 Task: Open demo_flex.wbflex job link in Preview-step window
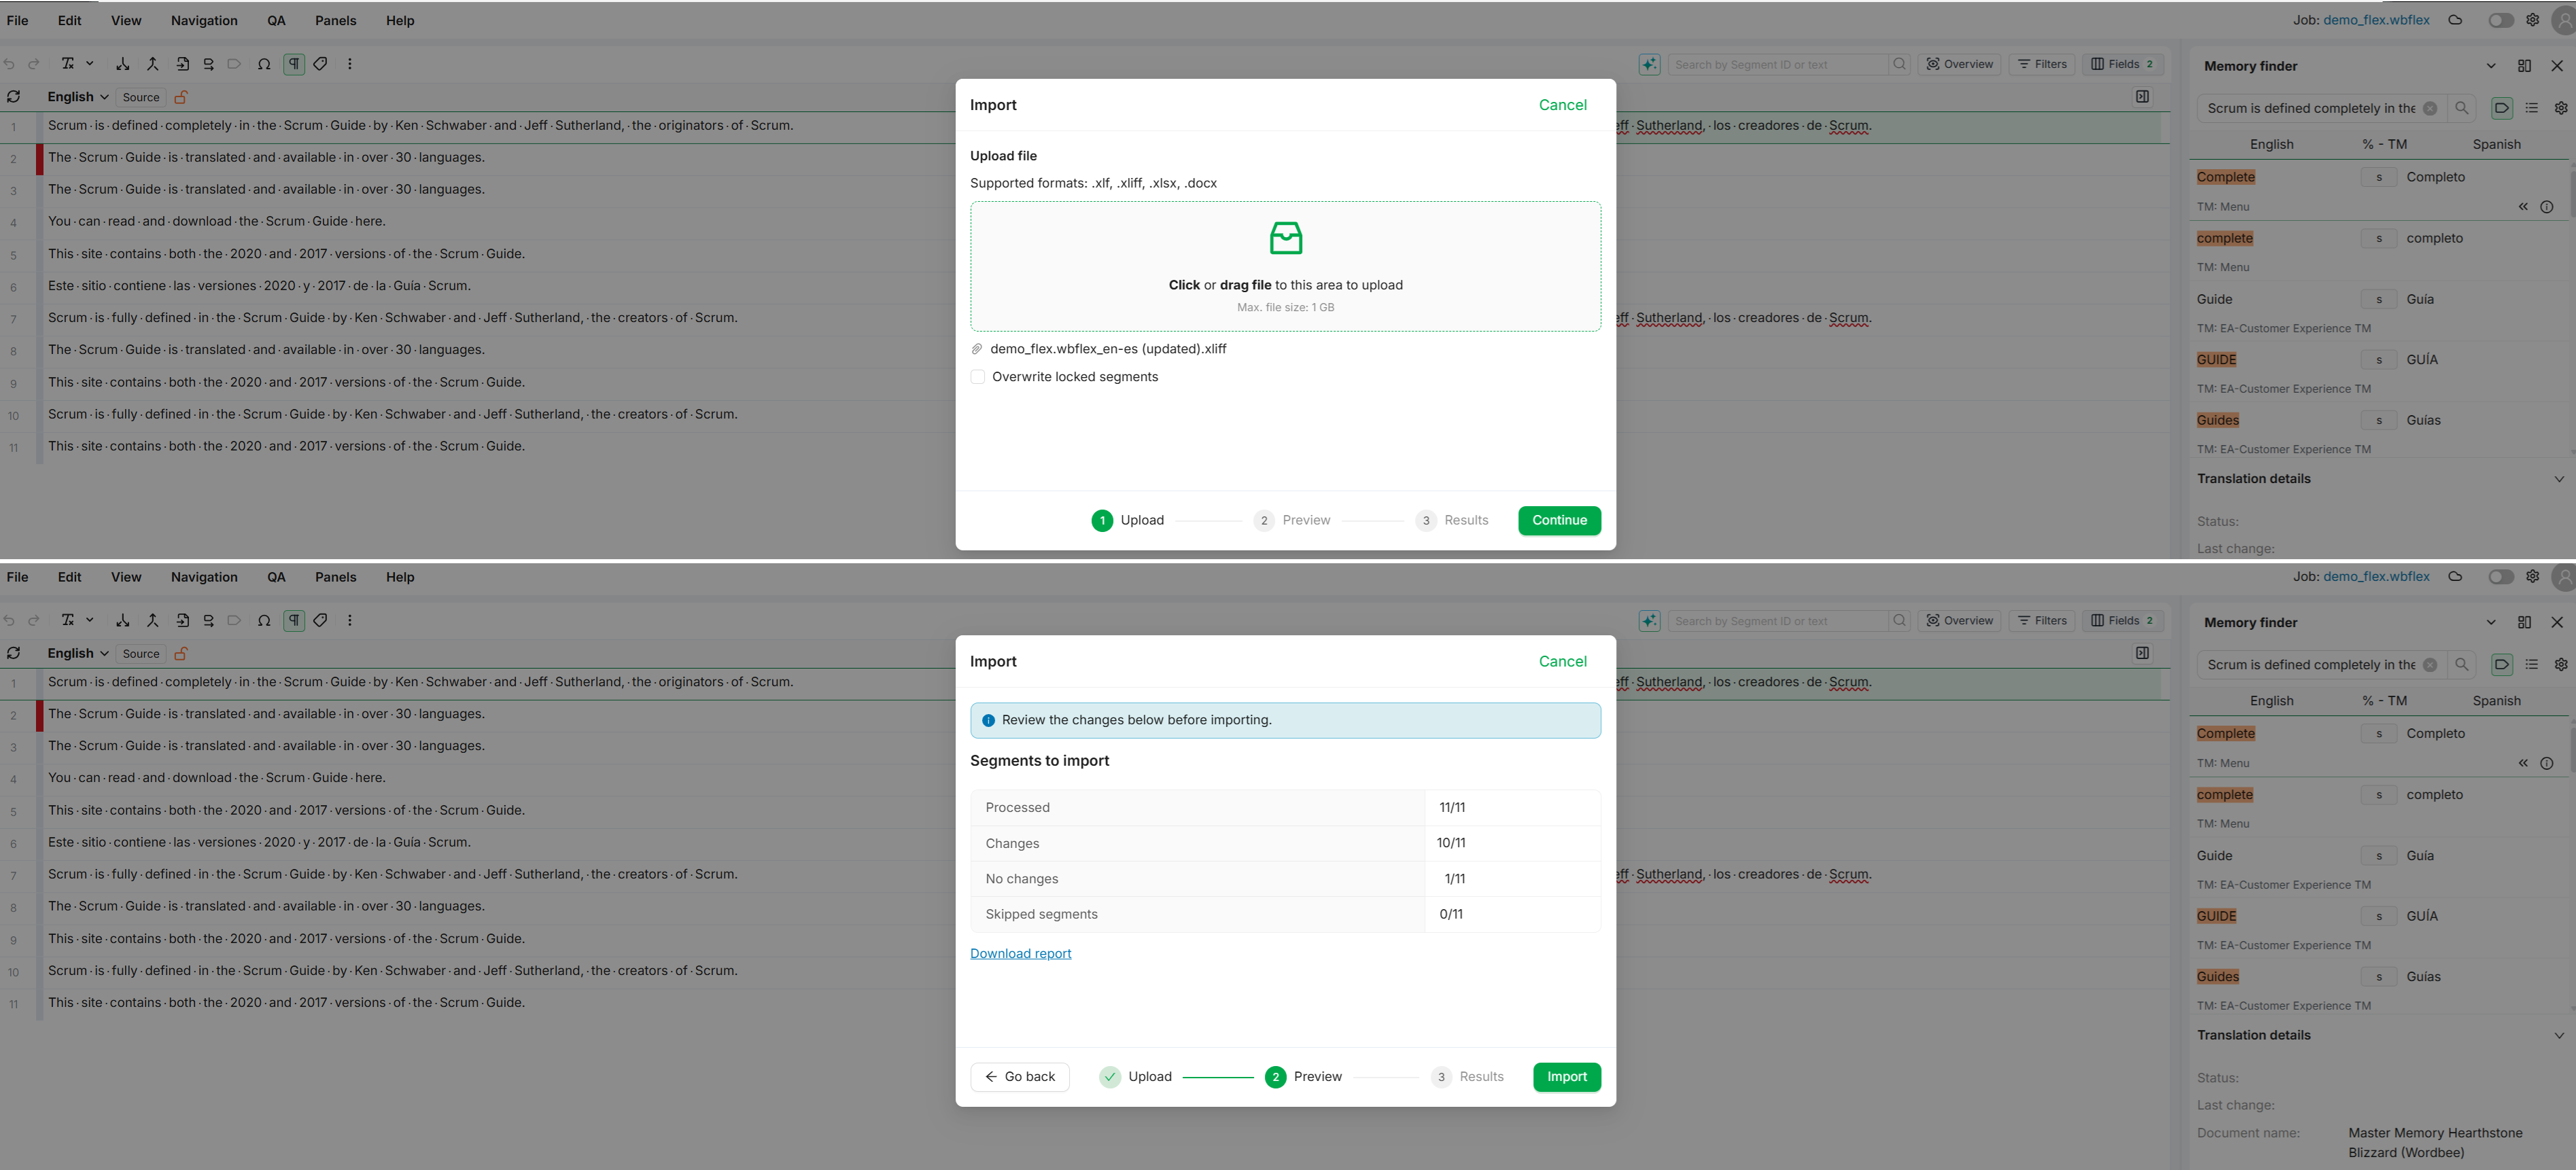(2376, 577)
